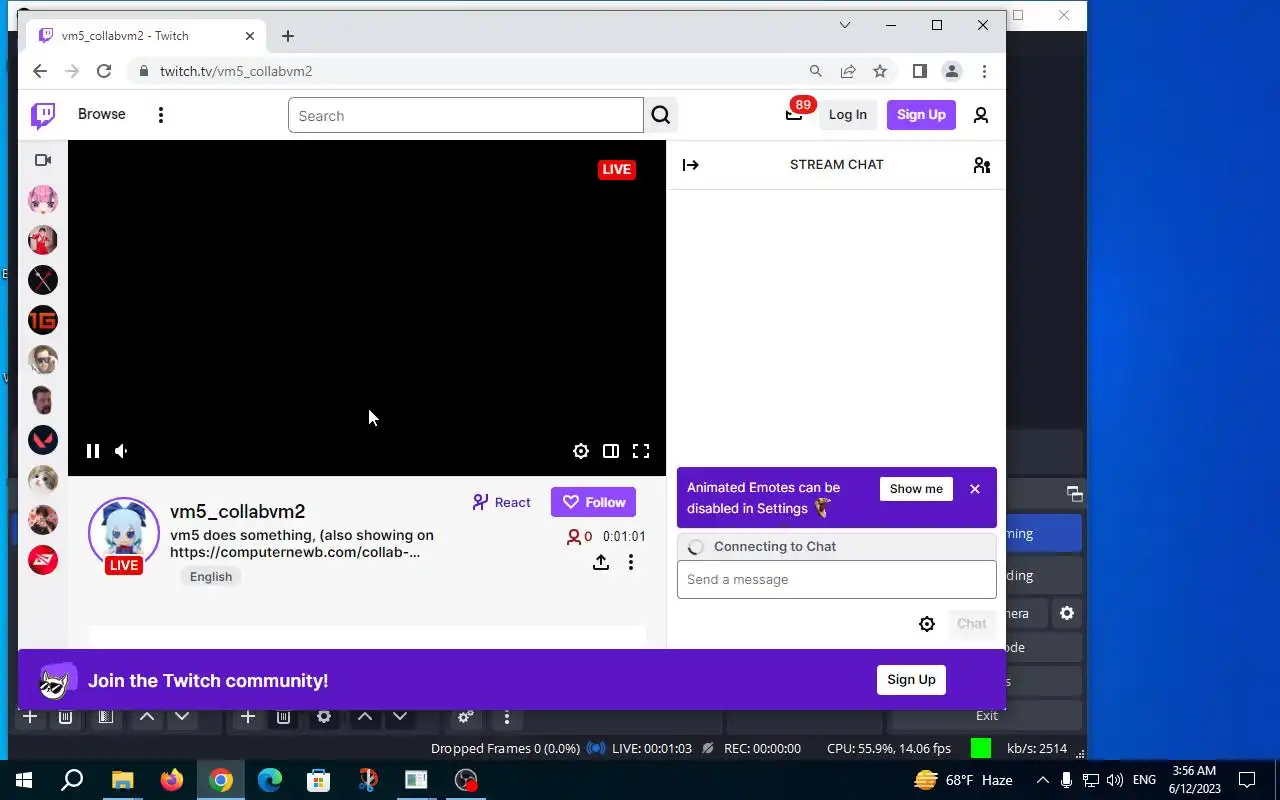This screenshot has height=800, width=1280.
Task: Open the red Apex logo sidebar channel
Action: coord(43,560)
